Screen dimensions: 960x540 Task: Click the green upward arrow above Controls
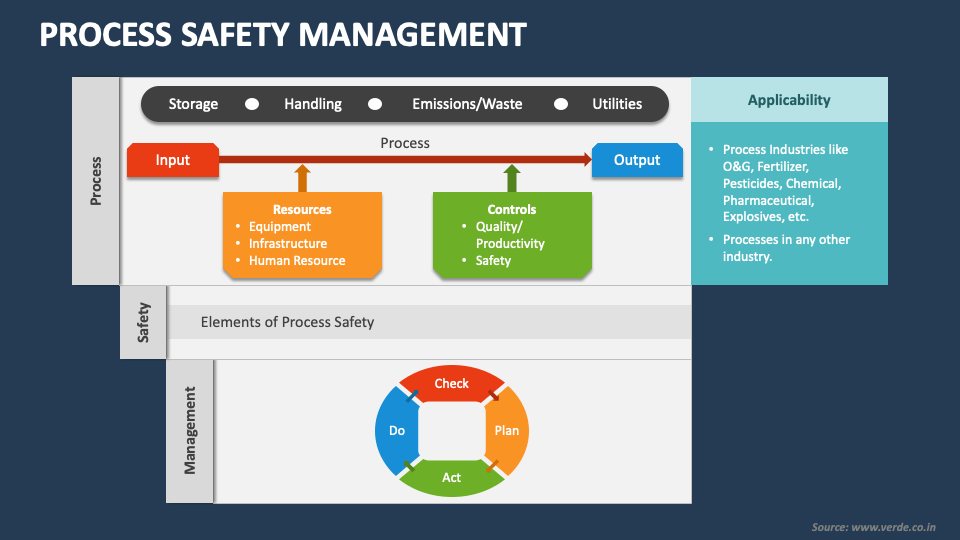tap(512, 178)
